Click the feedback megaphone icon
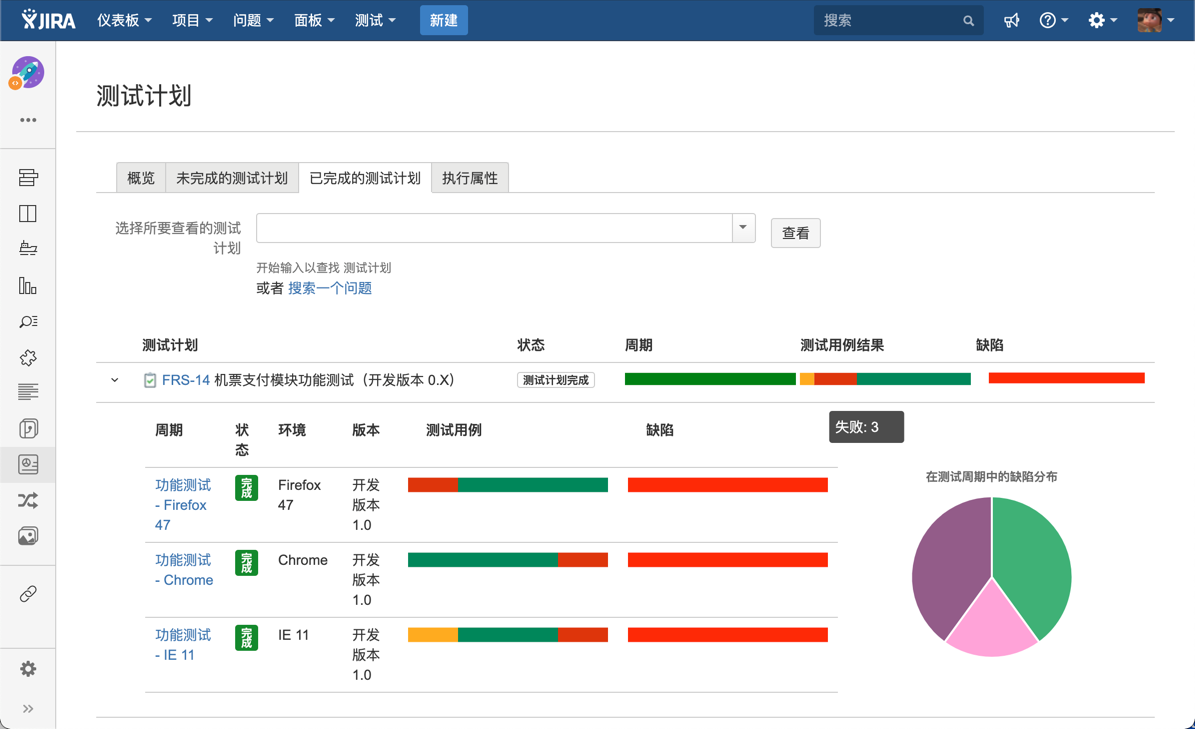The image size is (1195, 729). (1012, 20)
